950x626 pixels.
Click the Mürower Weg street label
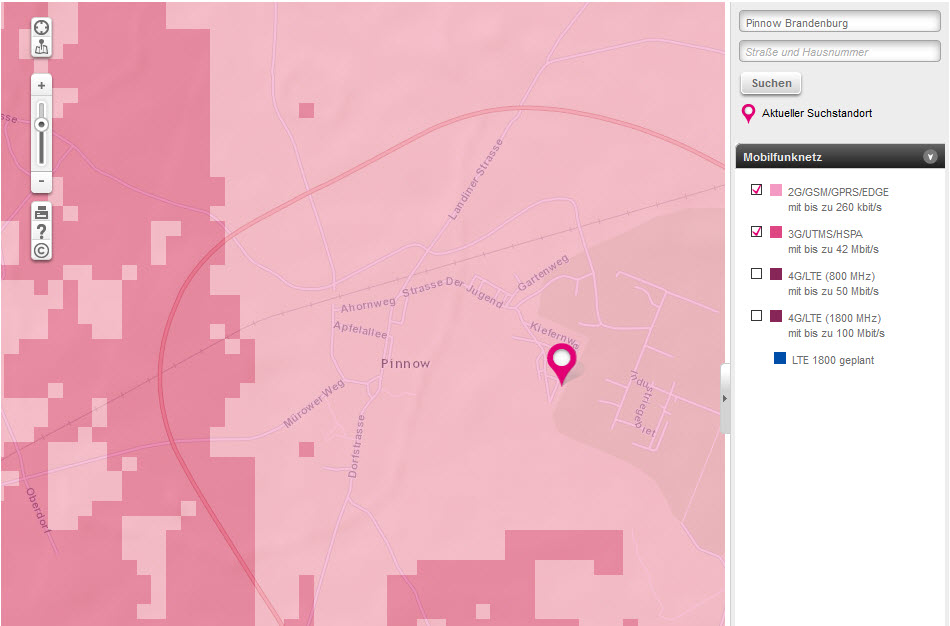[314, 403]
